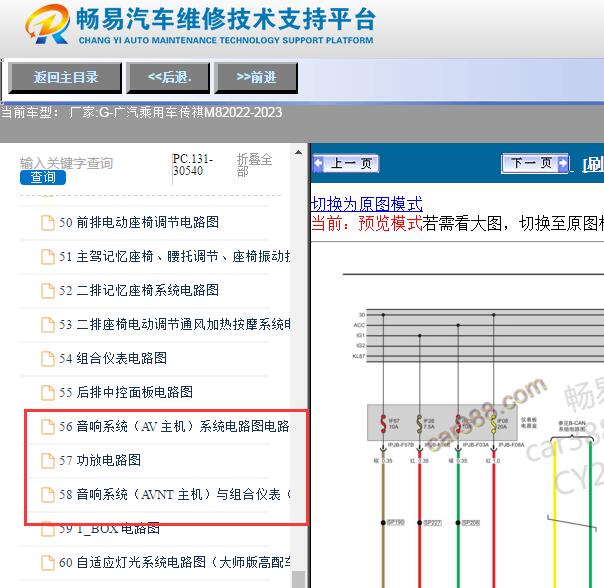The width and height of the screenshot is (604, 588).
Task: Open 60 自适应灯光系统电路图
Action: click(174, 563)
